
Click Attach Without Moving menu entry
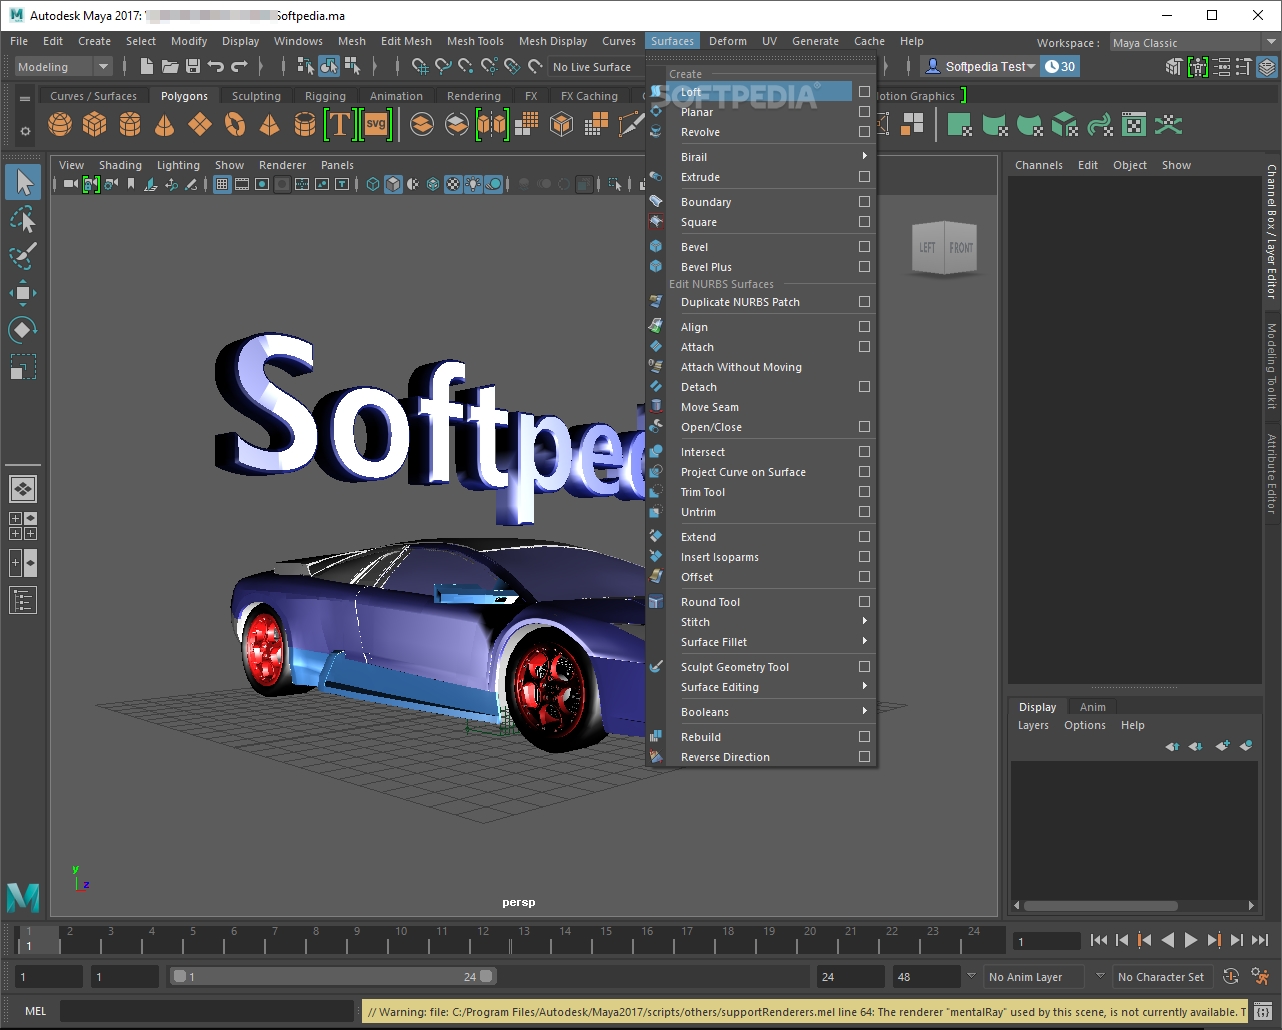[761, 367]
